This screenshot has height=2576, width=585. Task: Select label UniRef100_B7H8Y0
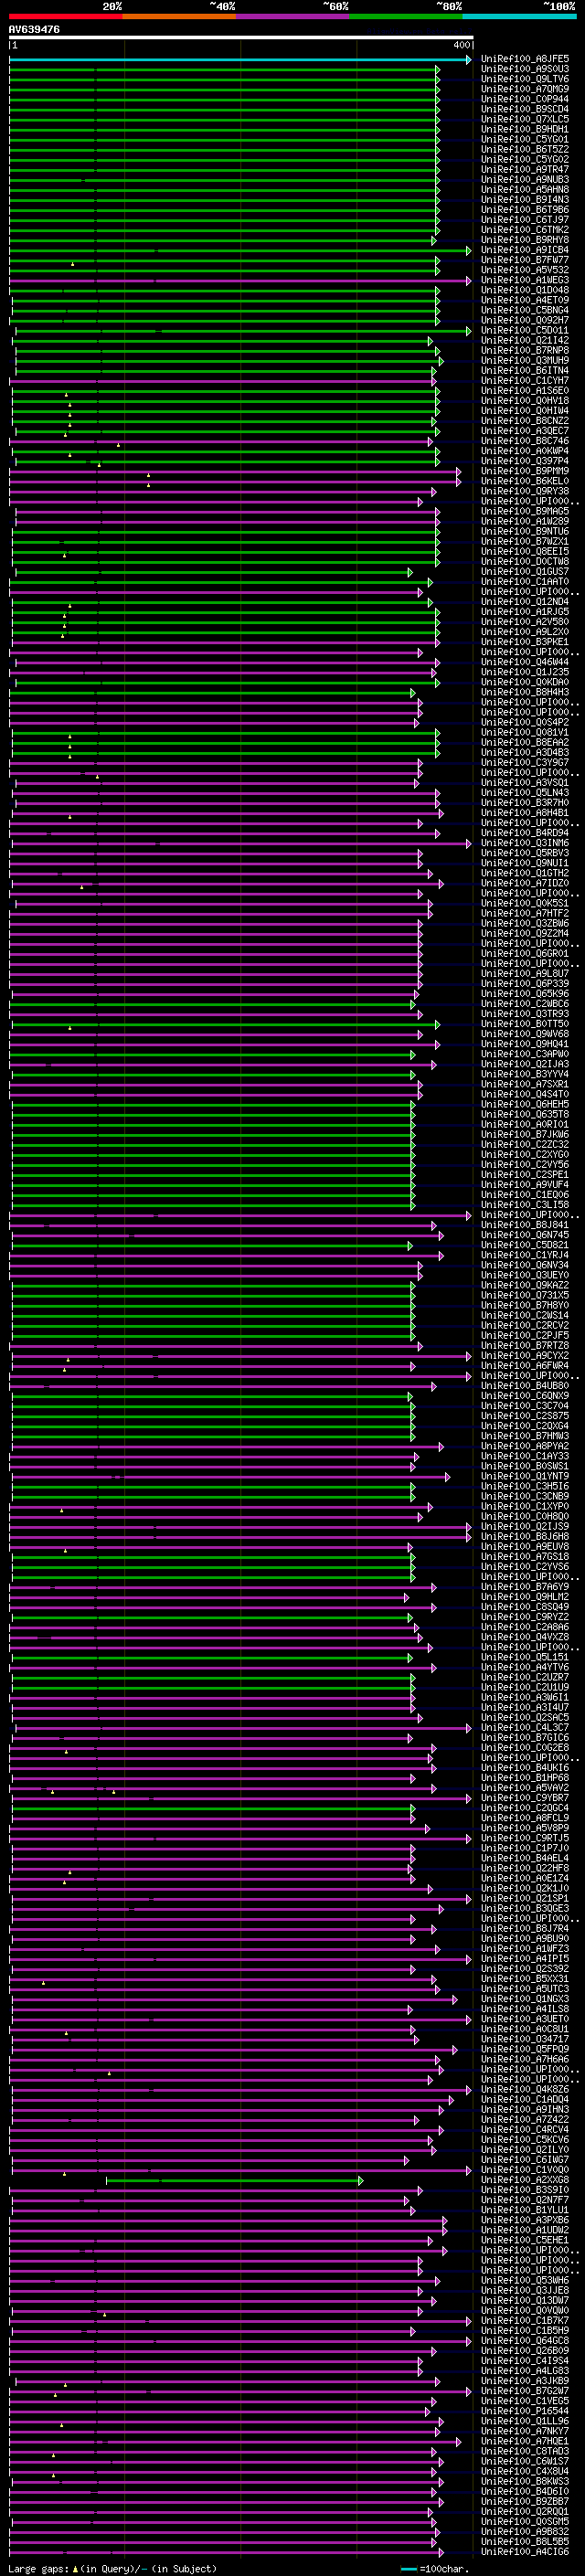[x=525, y=1305]
